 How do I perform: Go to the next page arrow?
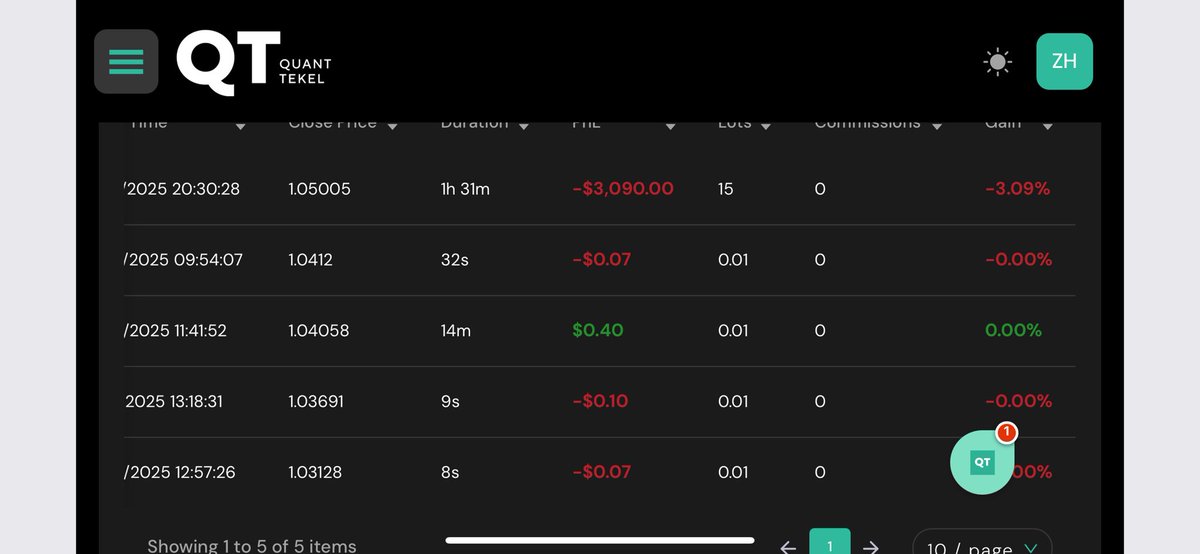coord(871,547)
